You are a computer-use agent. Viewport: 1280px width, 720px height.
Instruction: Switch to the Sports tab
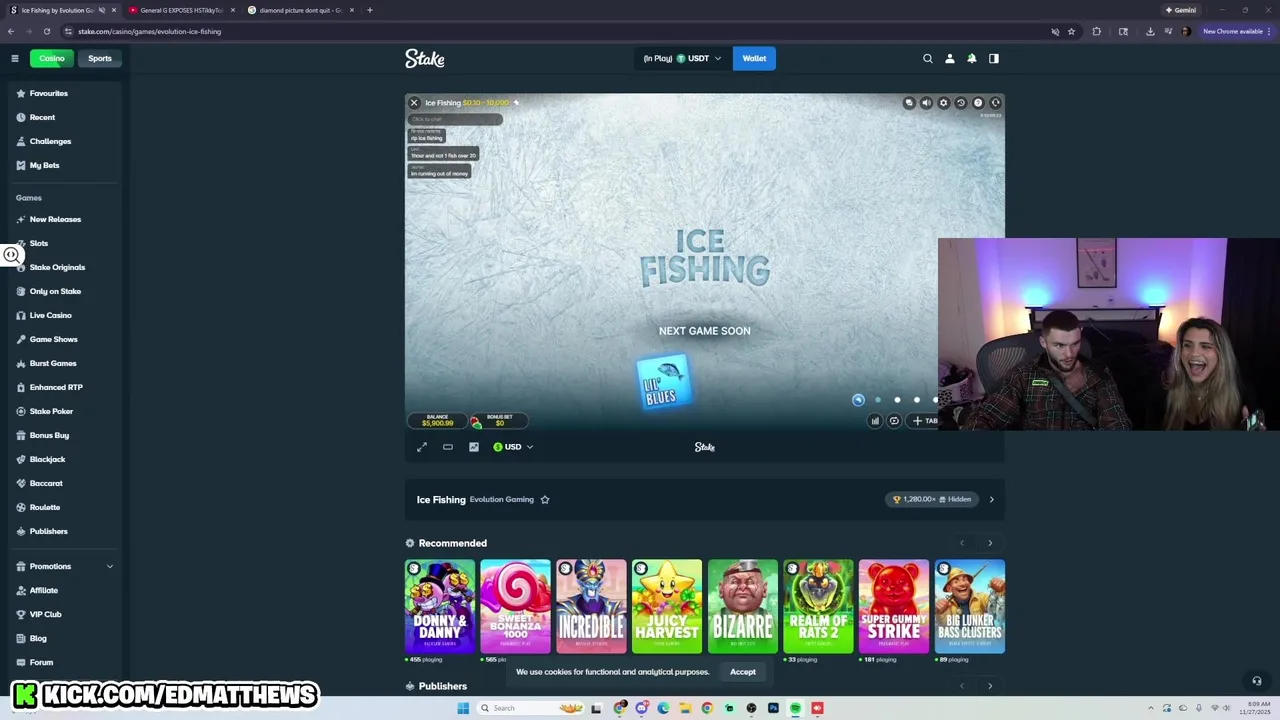100,58
